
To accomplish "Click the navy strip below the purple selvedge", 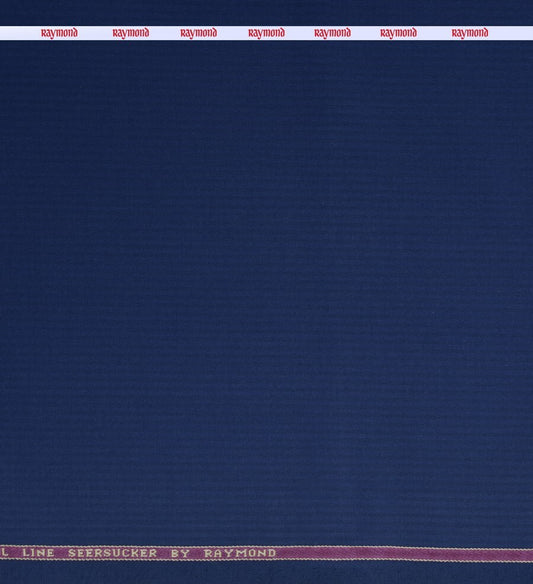I will coord(266,573).
